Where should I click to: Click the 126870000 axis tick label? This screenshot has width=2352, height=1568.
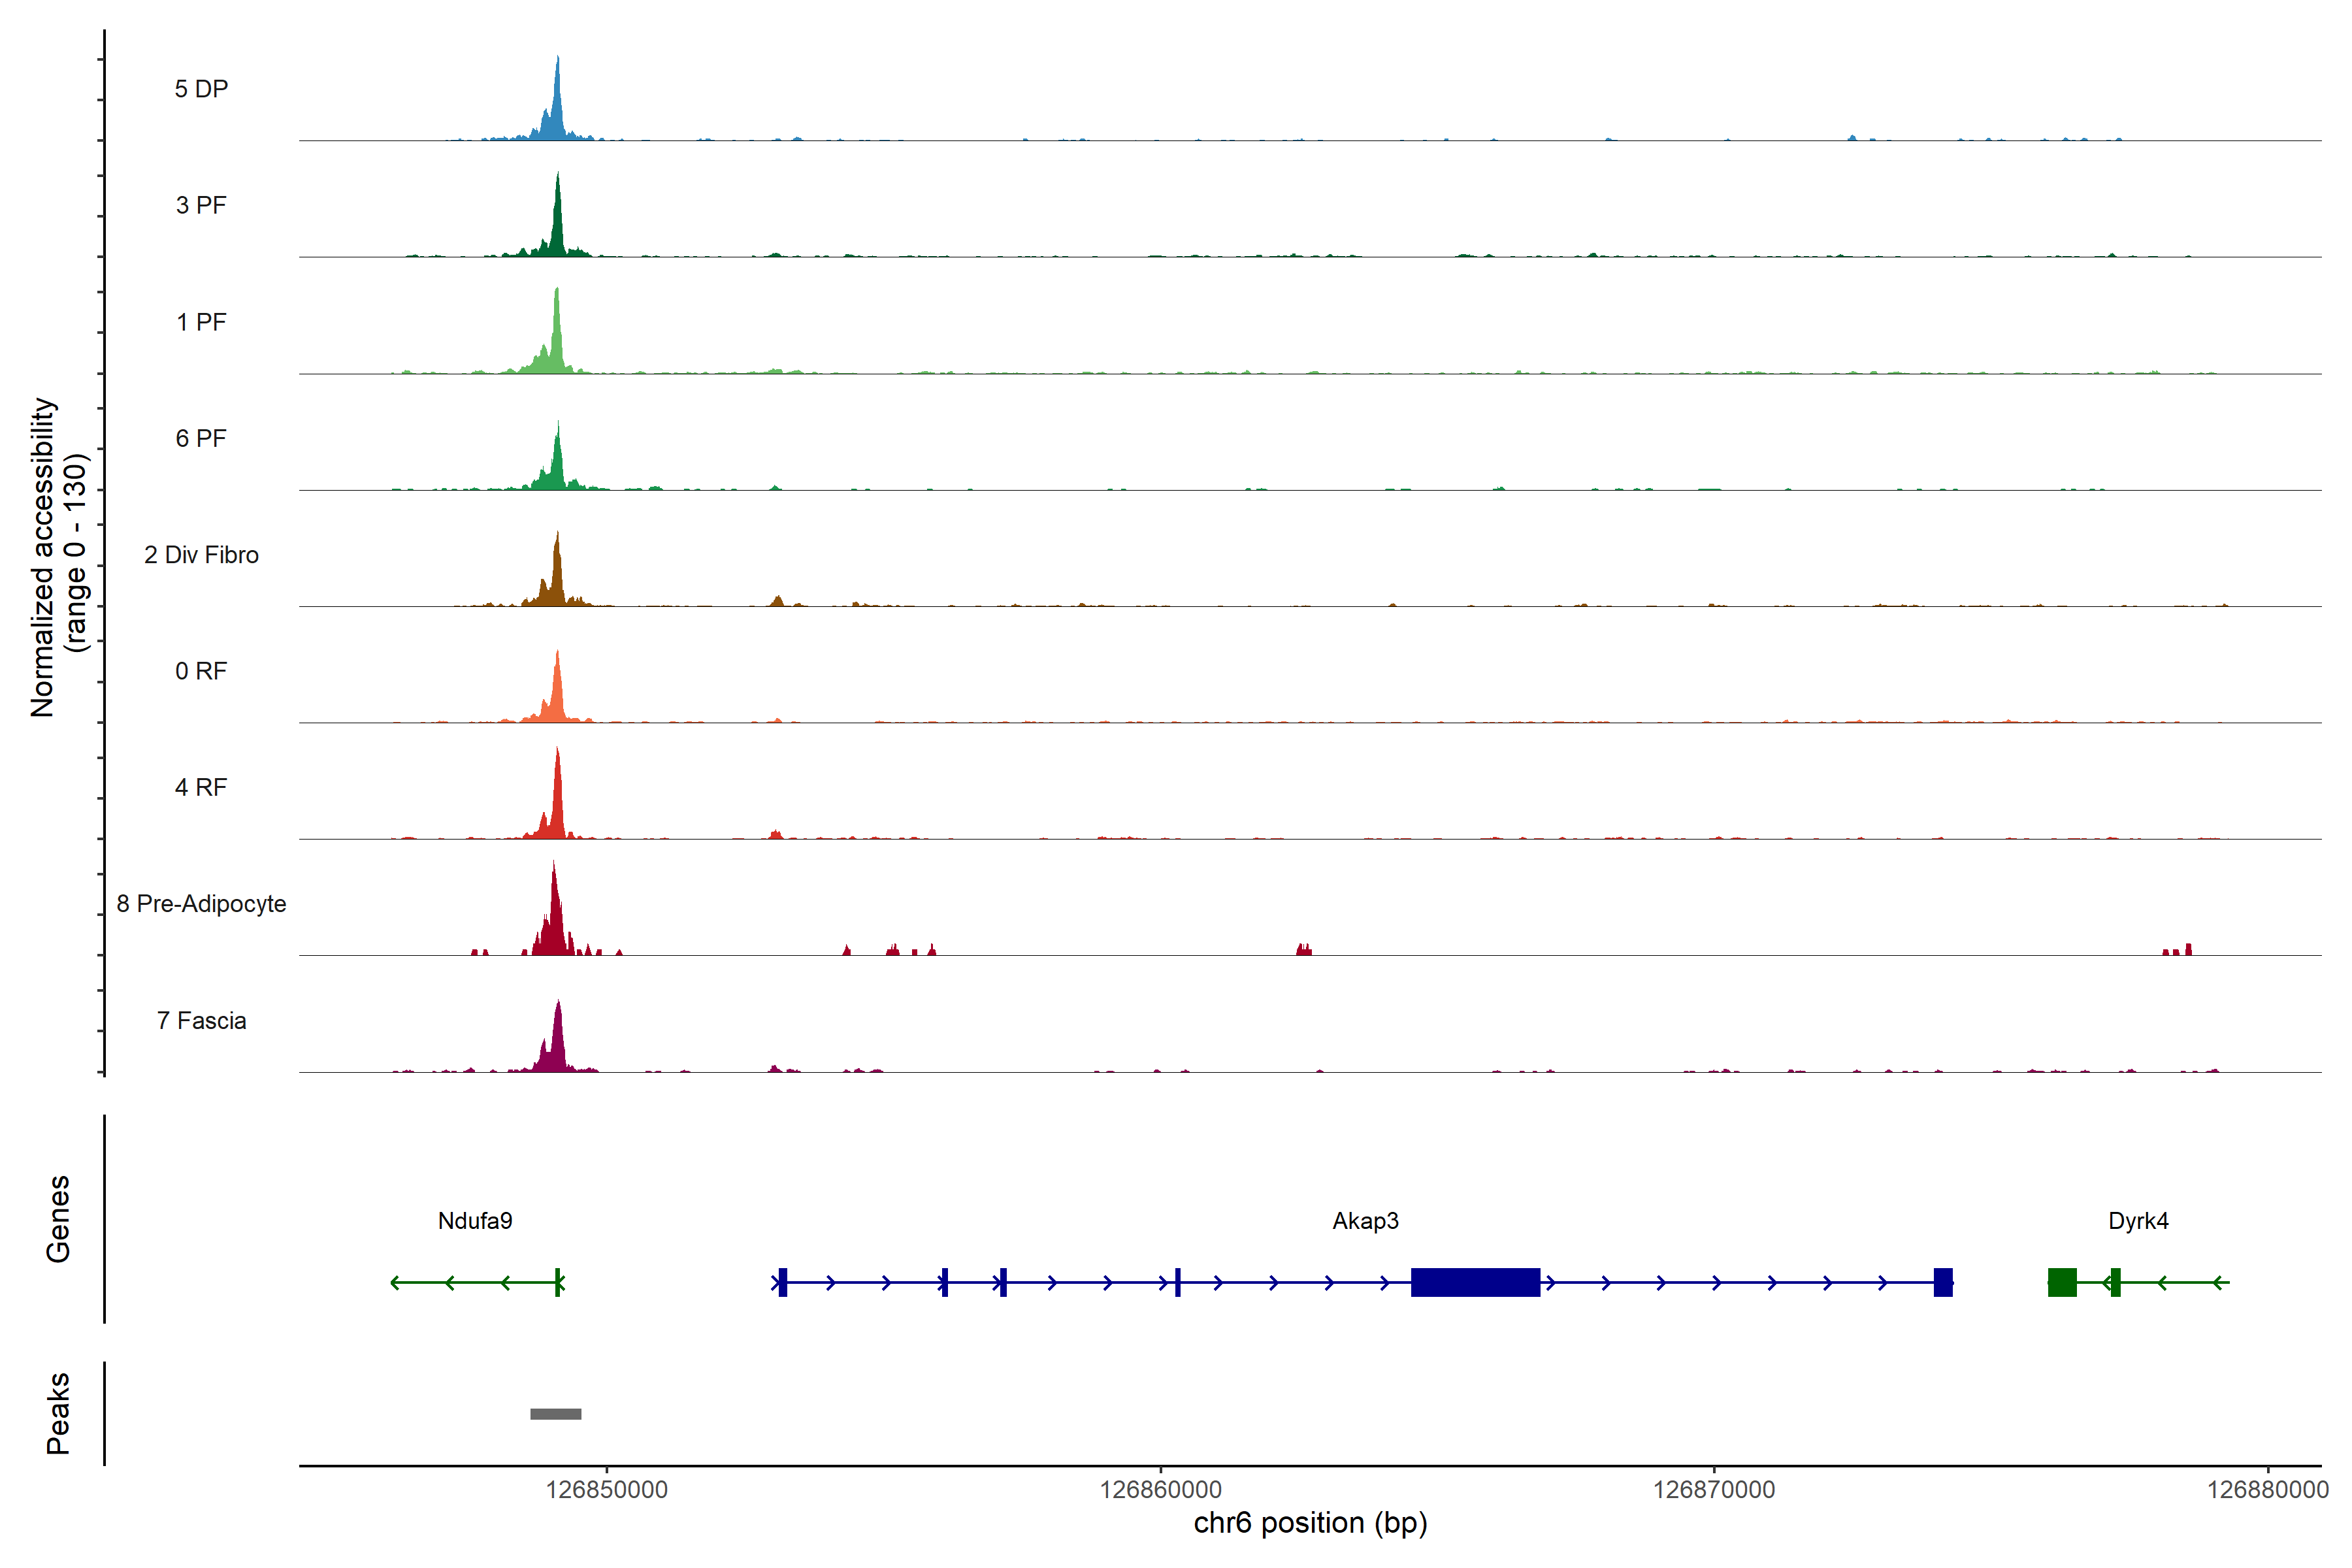[x=1714, y=1489]
